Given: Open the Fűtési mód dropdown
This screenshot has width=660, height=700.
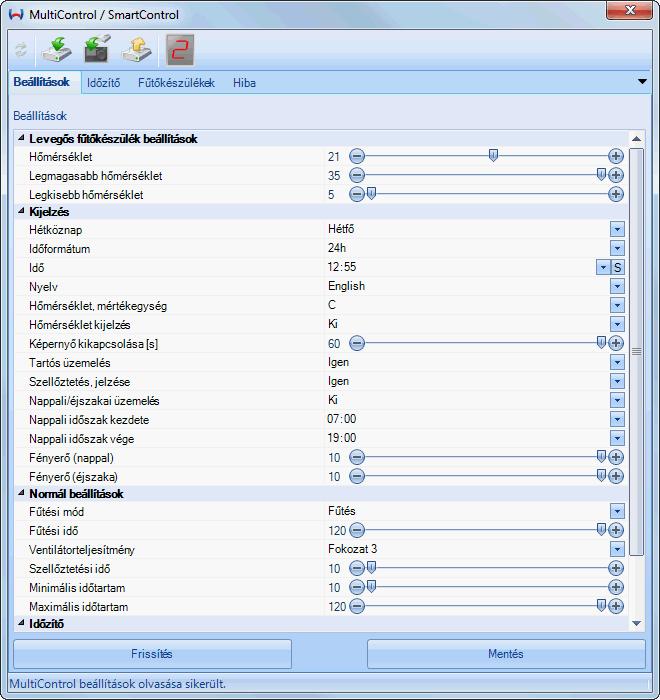Looking at the screenshot, I should (x=617, y=511).
